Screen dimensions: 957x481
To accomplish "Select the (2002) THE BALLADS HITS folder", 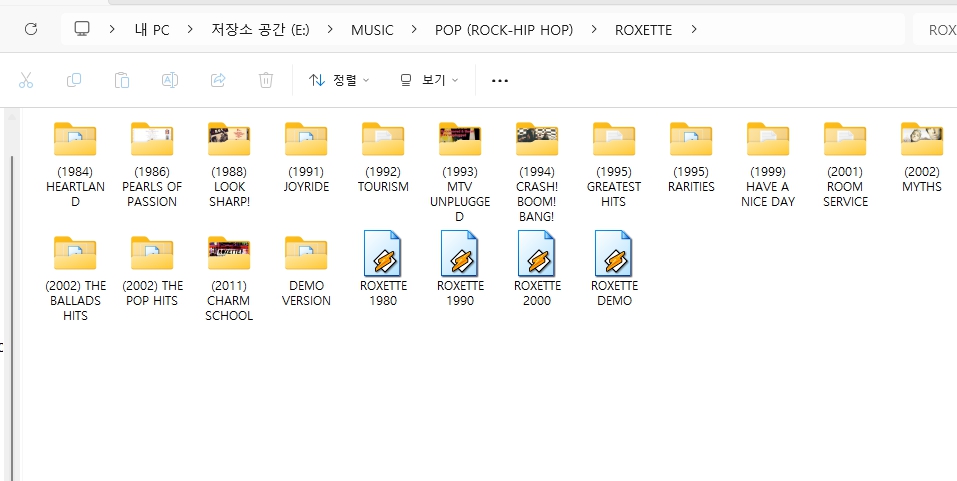I will point(75,278).
